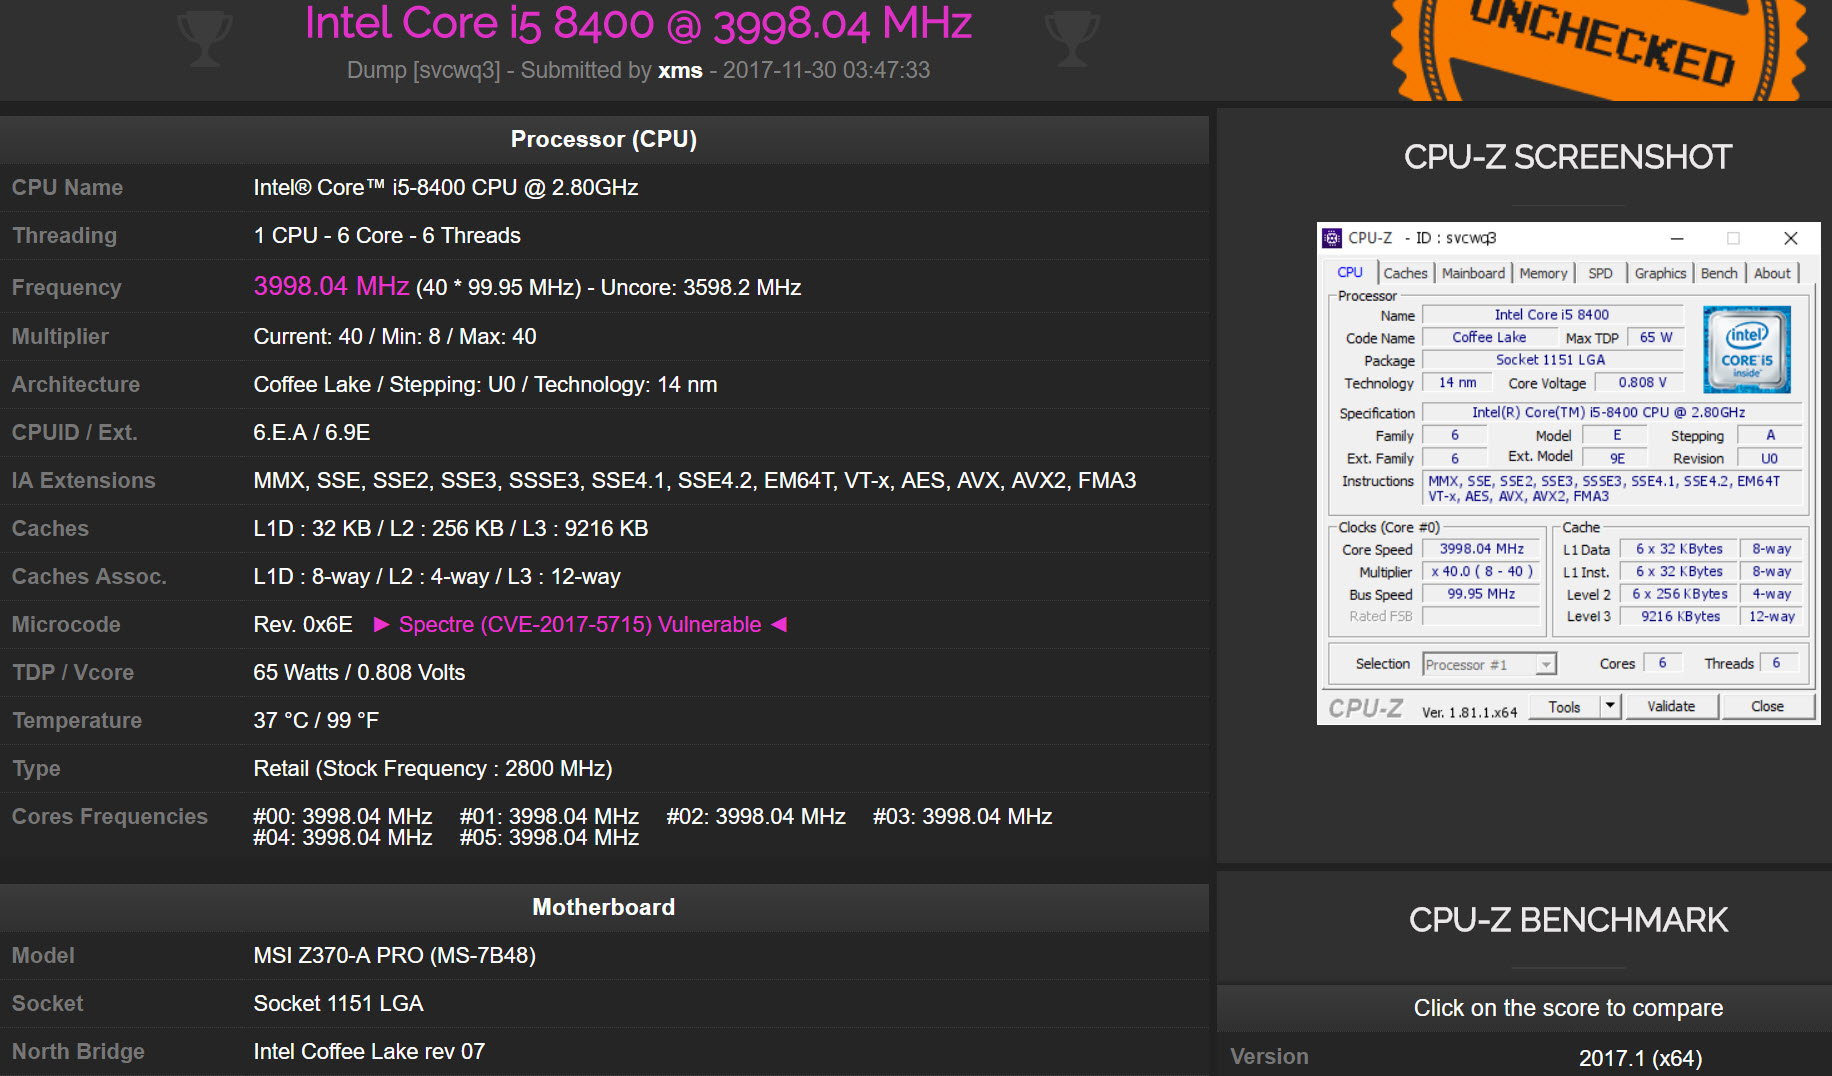Viewport: 1832px width, 1076px height.
Task: Switch to the Caches tab
Action: click(x=1405, y=273)
